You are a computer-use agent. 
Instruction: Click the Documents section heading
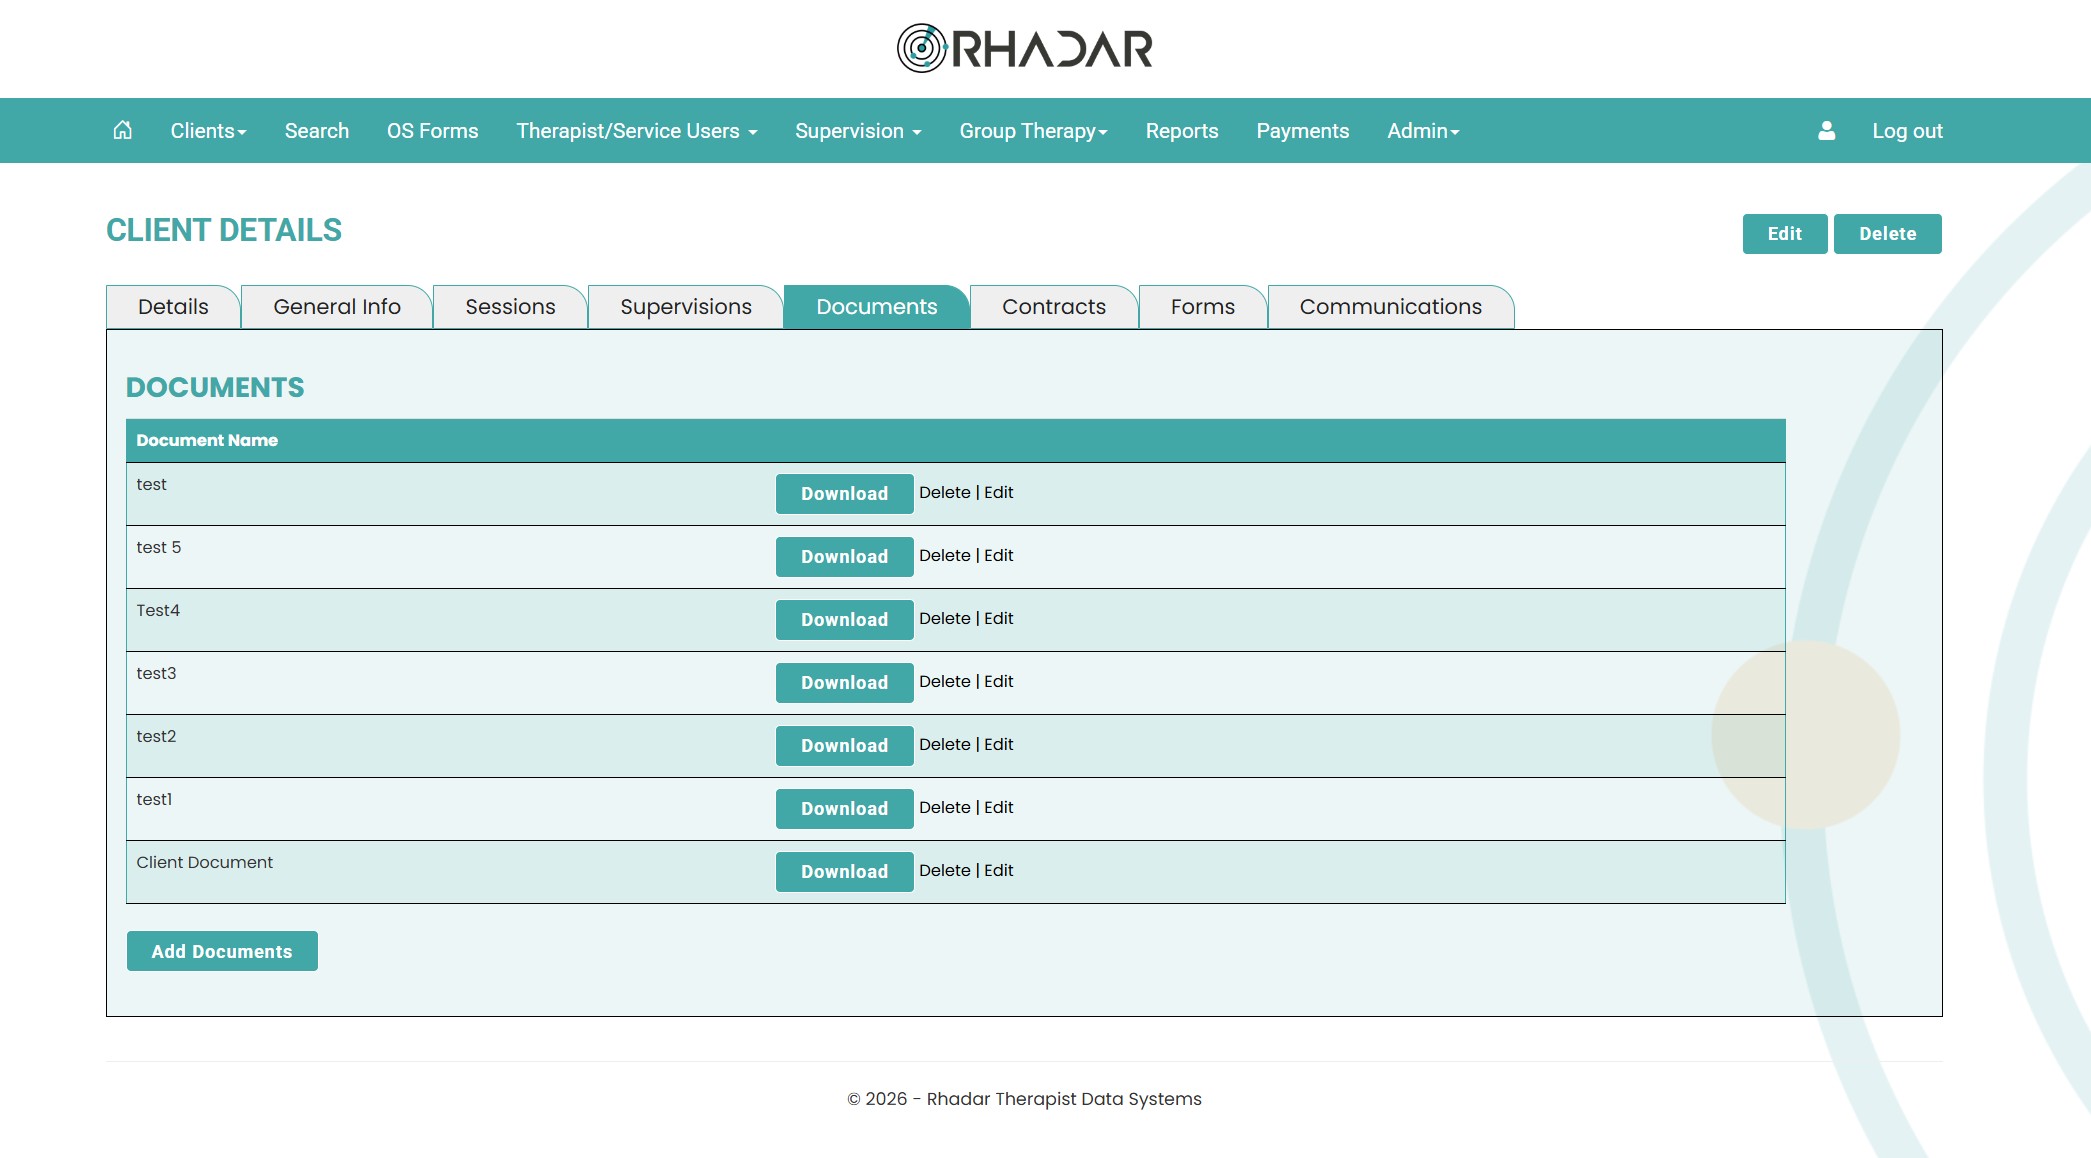(215, 388)
